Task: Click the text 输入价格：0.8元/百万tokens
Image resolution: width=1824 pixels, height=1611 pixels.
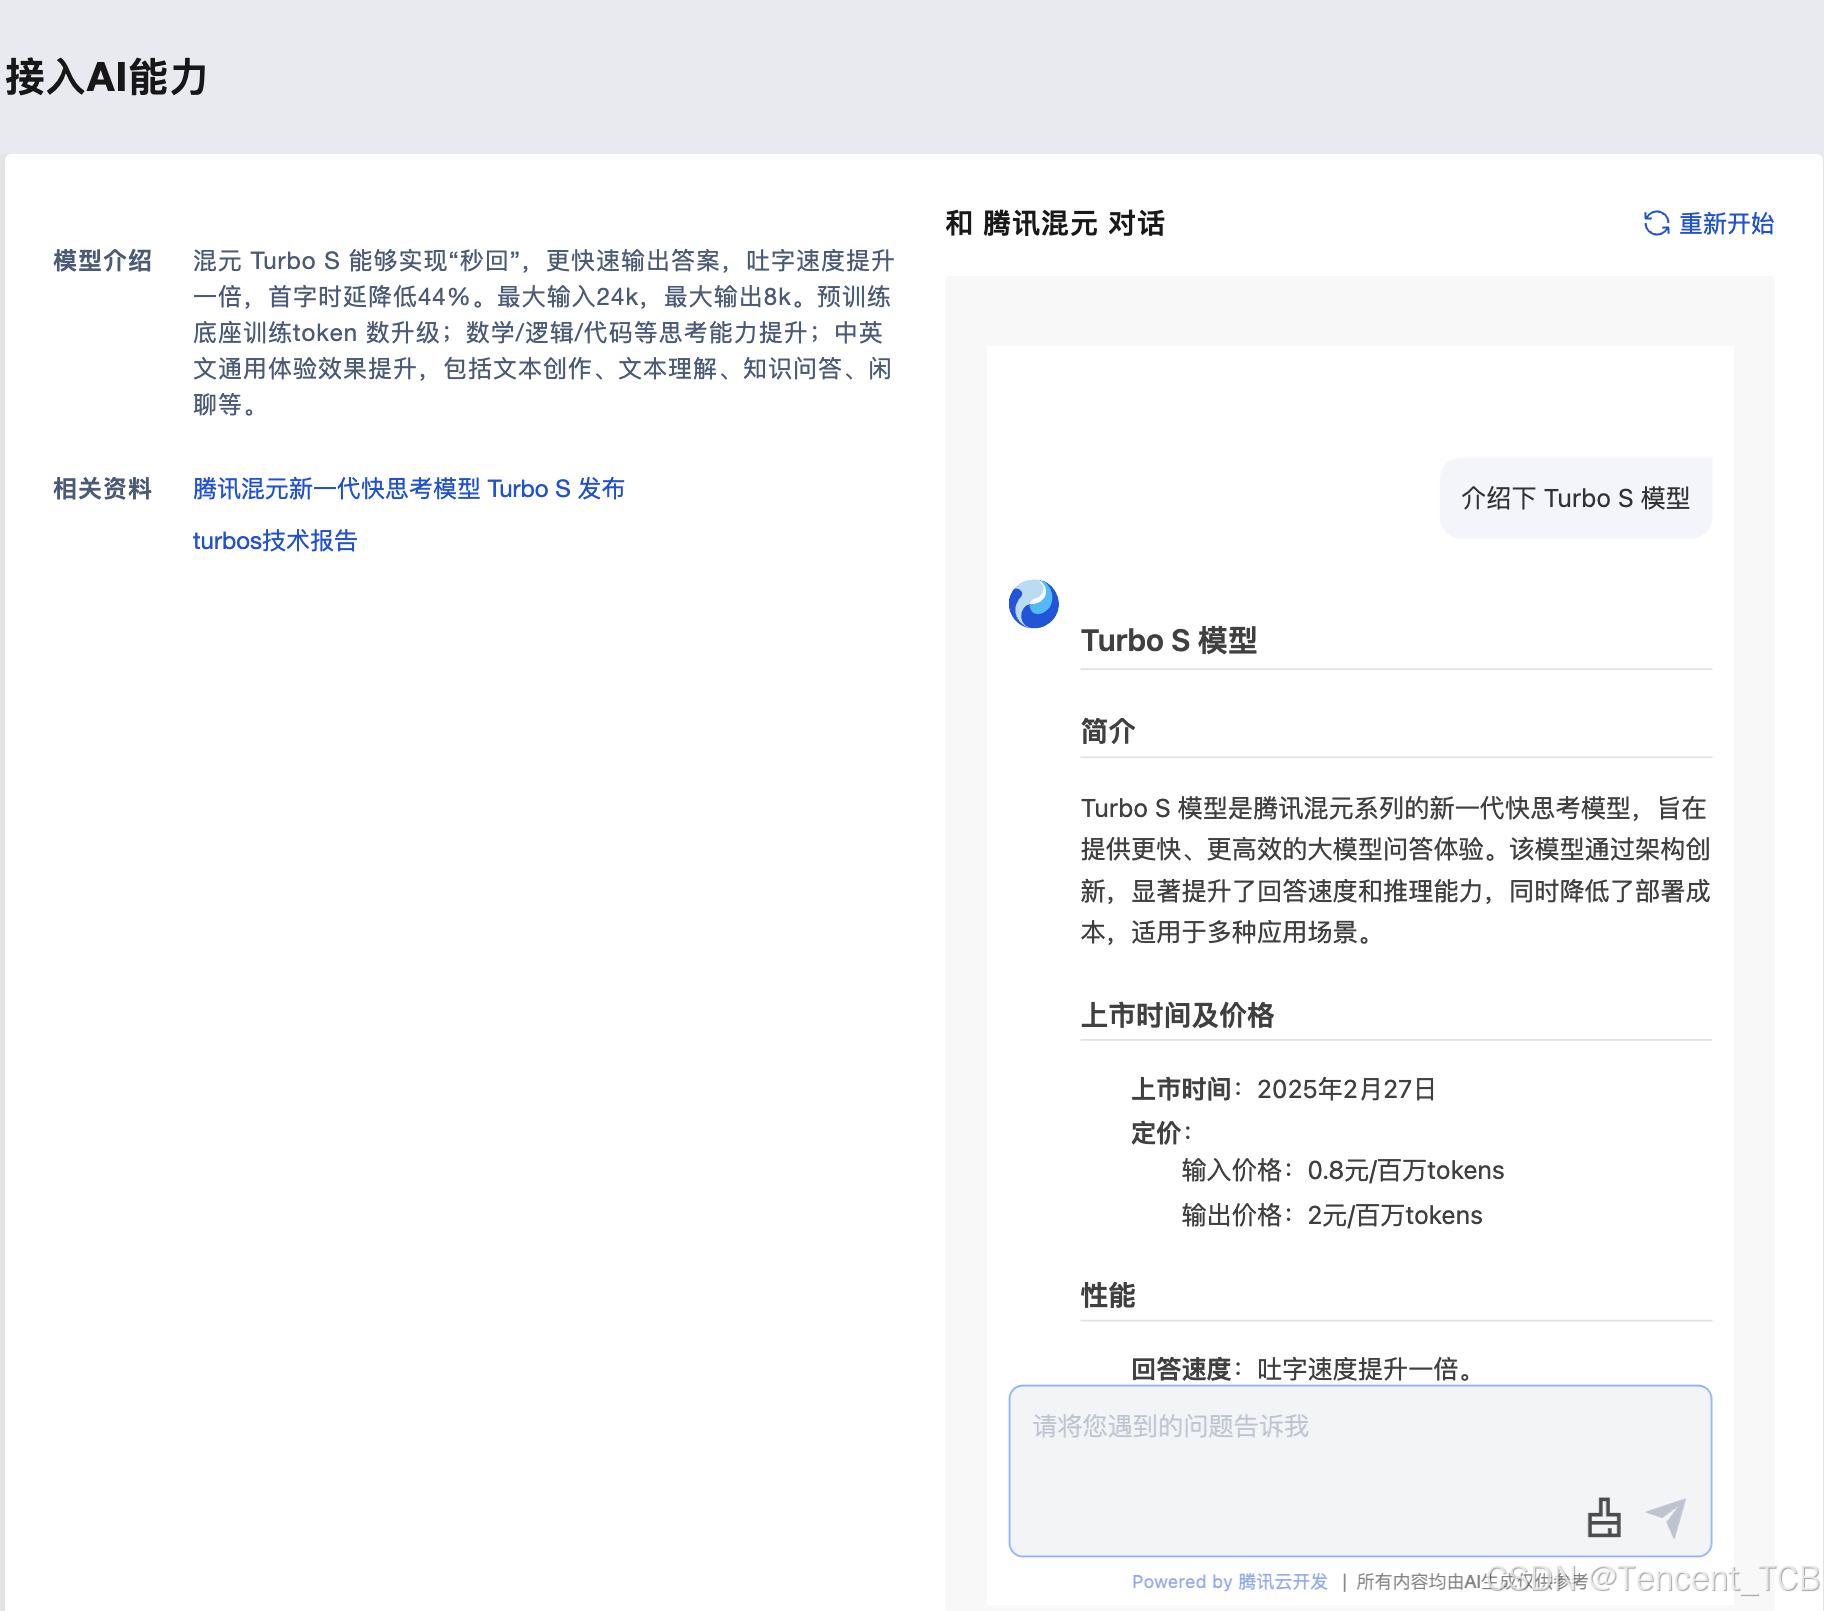Action: point(1342,1170)
